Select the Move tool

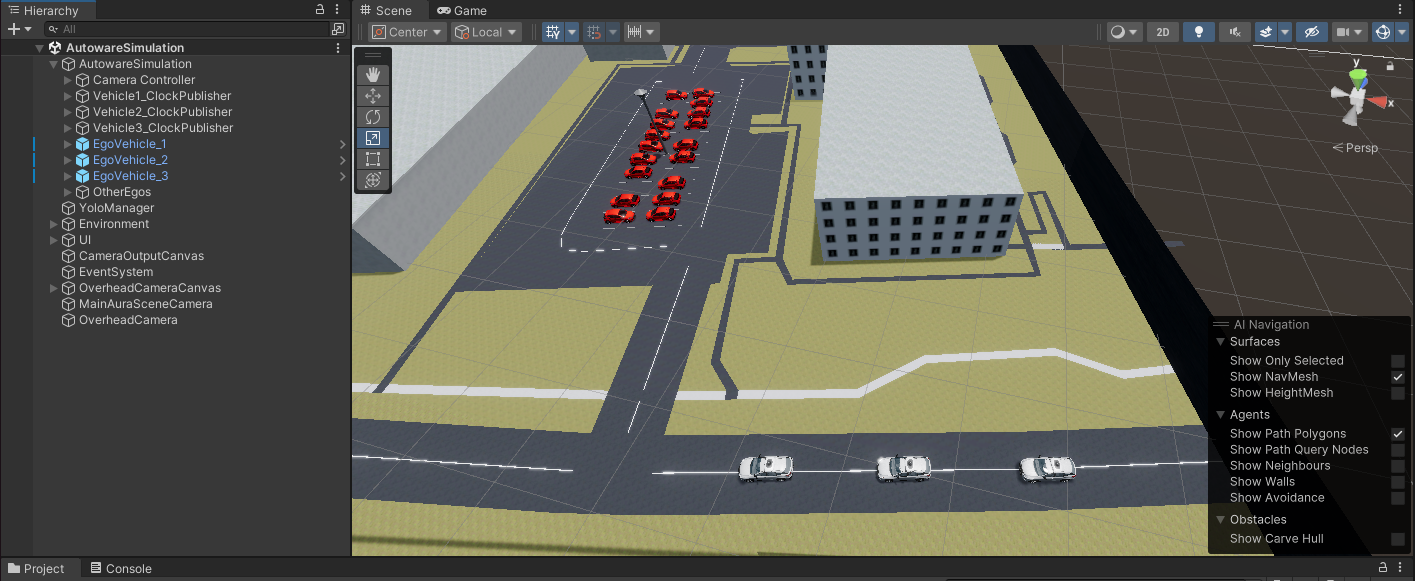pos(373,96)
